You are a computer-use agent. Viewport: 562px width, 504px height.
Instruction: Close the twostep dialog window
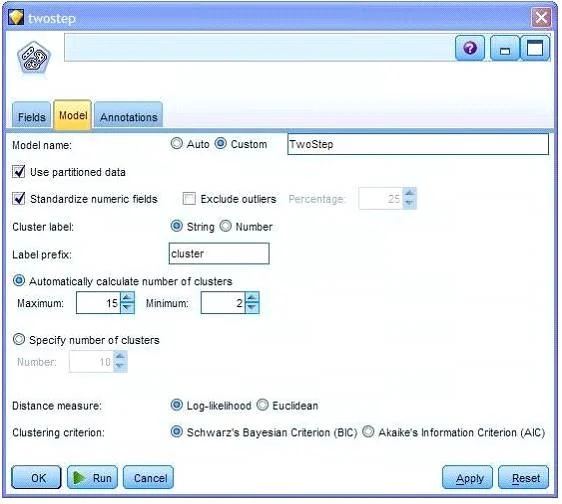[541, 17]
